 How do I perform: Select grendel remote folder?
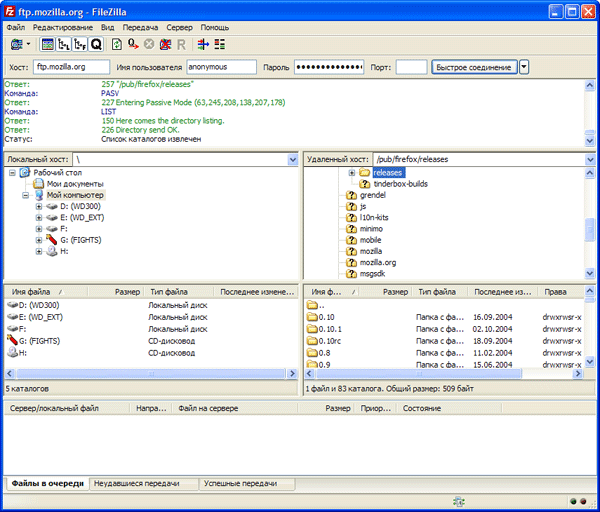(x=373, y=195)
